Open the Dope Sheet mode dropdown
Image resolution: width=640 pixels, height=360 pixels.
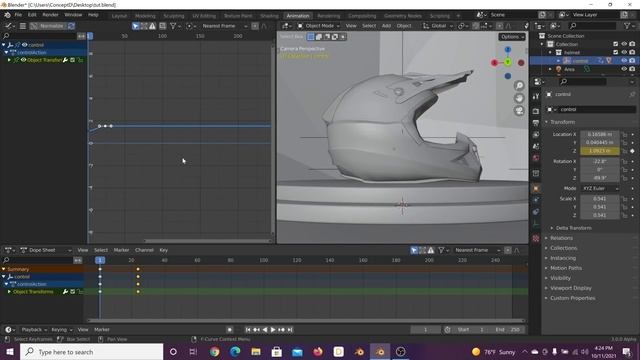tap(45, 250)
